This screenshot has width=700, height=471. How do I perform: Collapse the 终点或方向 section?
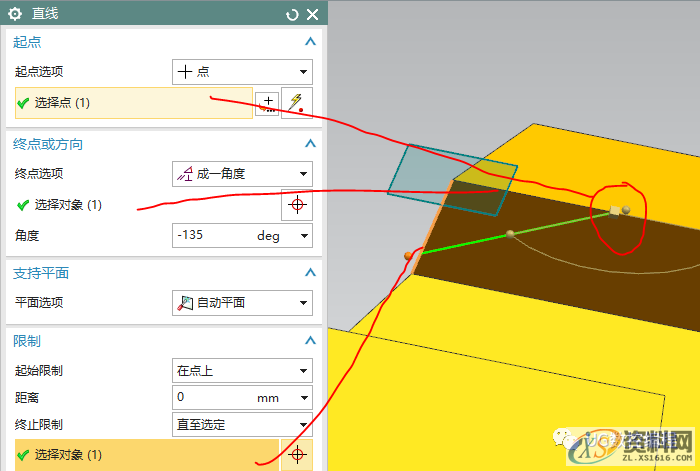[310, 143]
